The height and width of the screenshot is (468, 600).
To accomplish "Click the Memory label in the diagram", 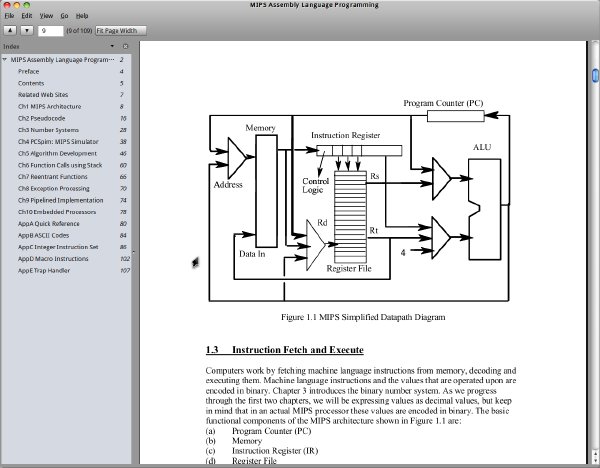I will pos(260,128).
